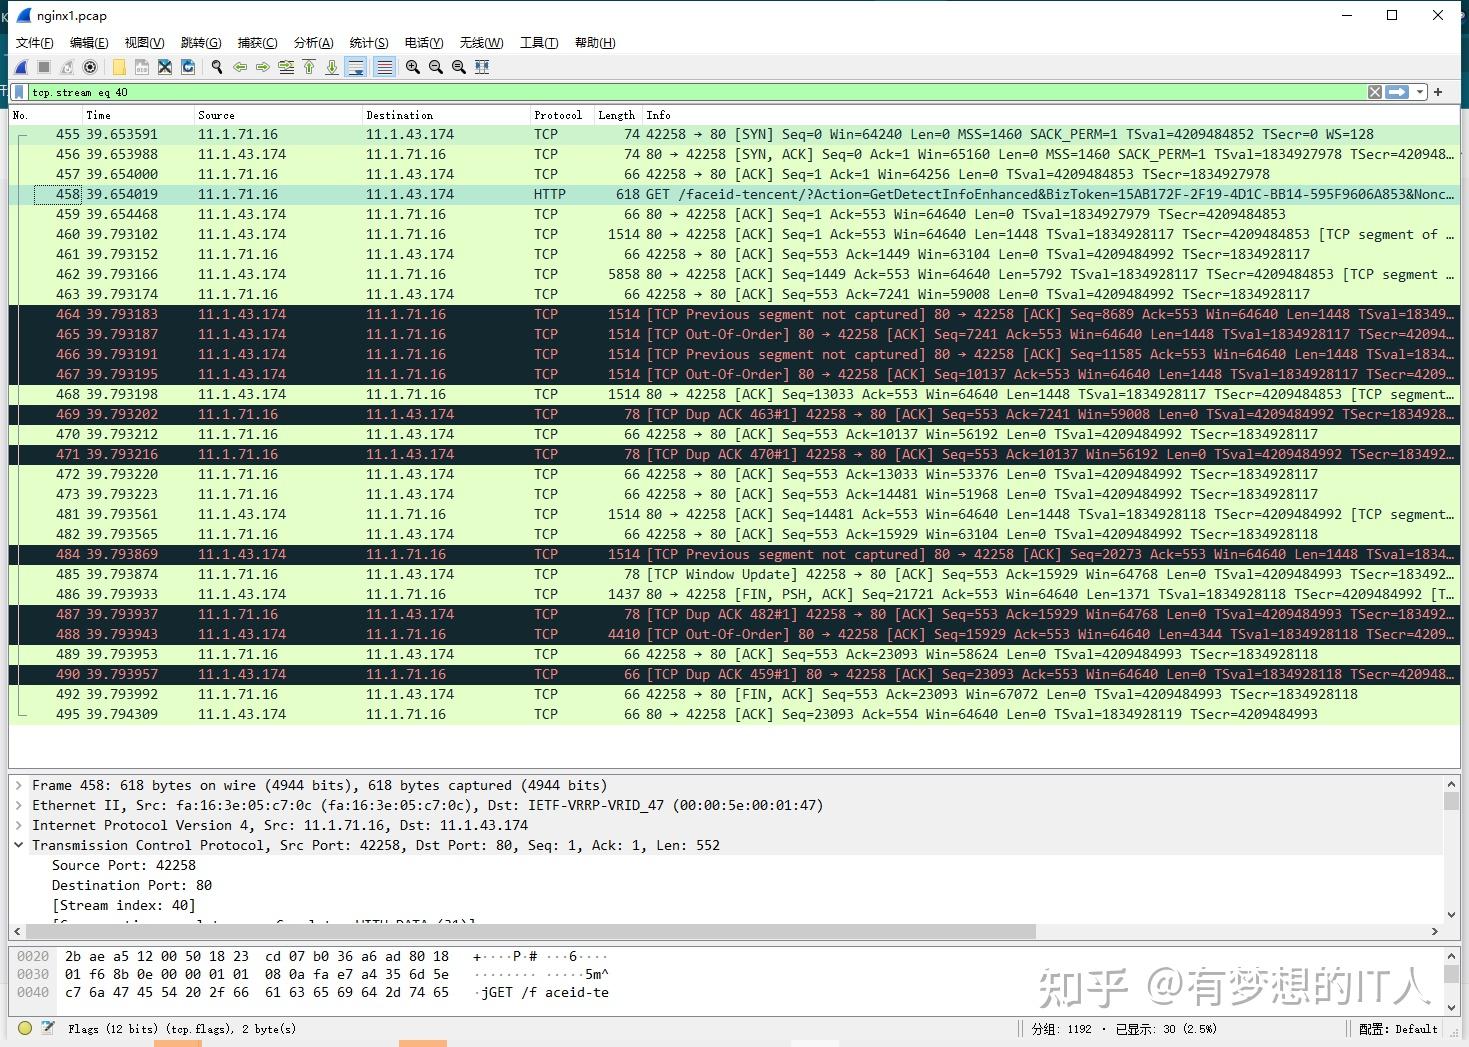This screenshot has height=1047, width=1469.
Task: Open a capture file via folder icon
Action: [x=119, y=67]
